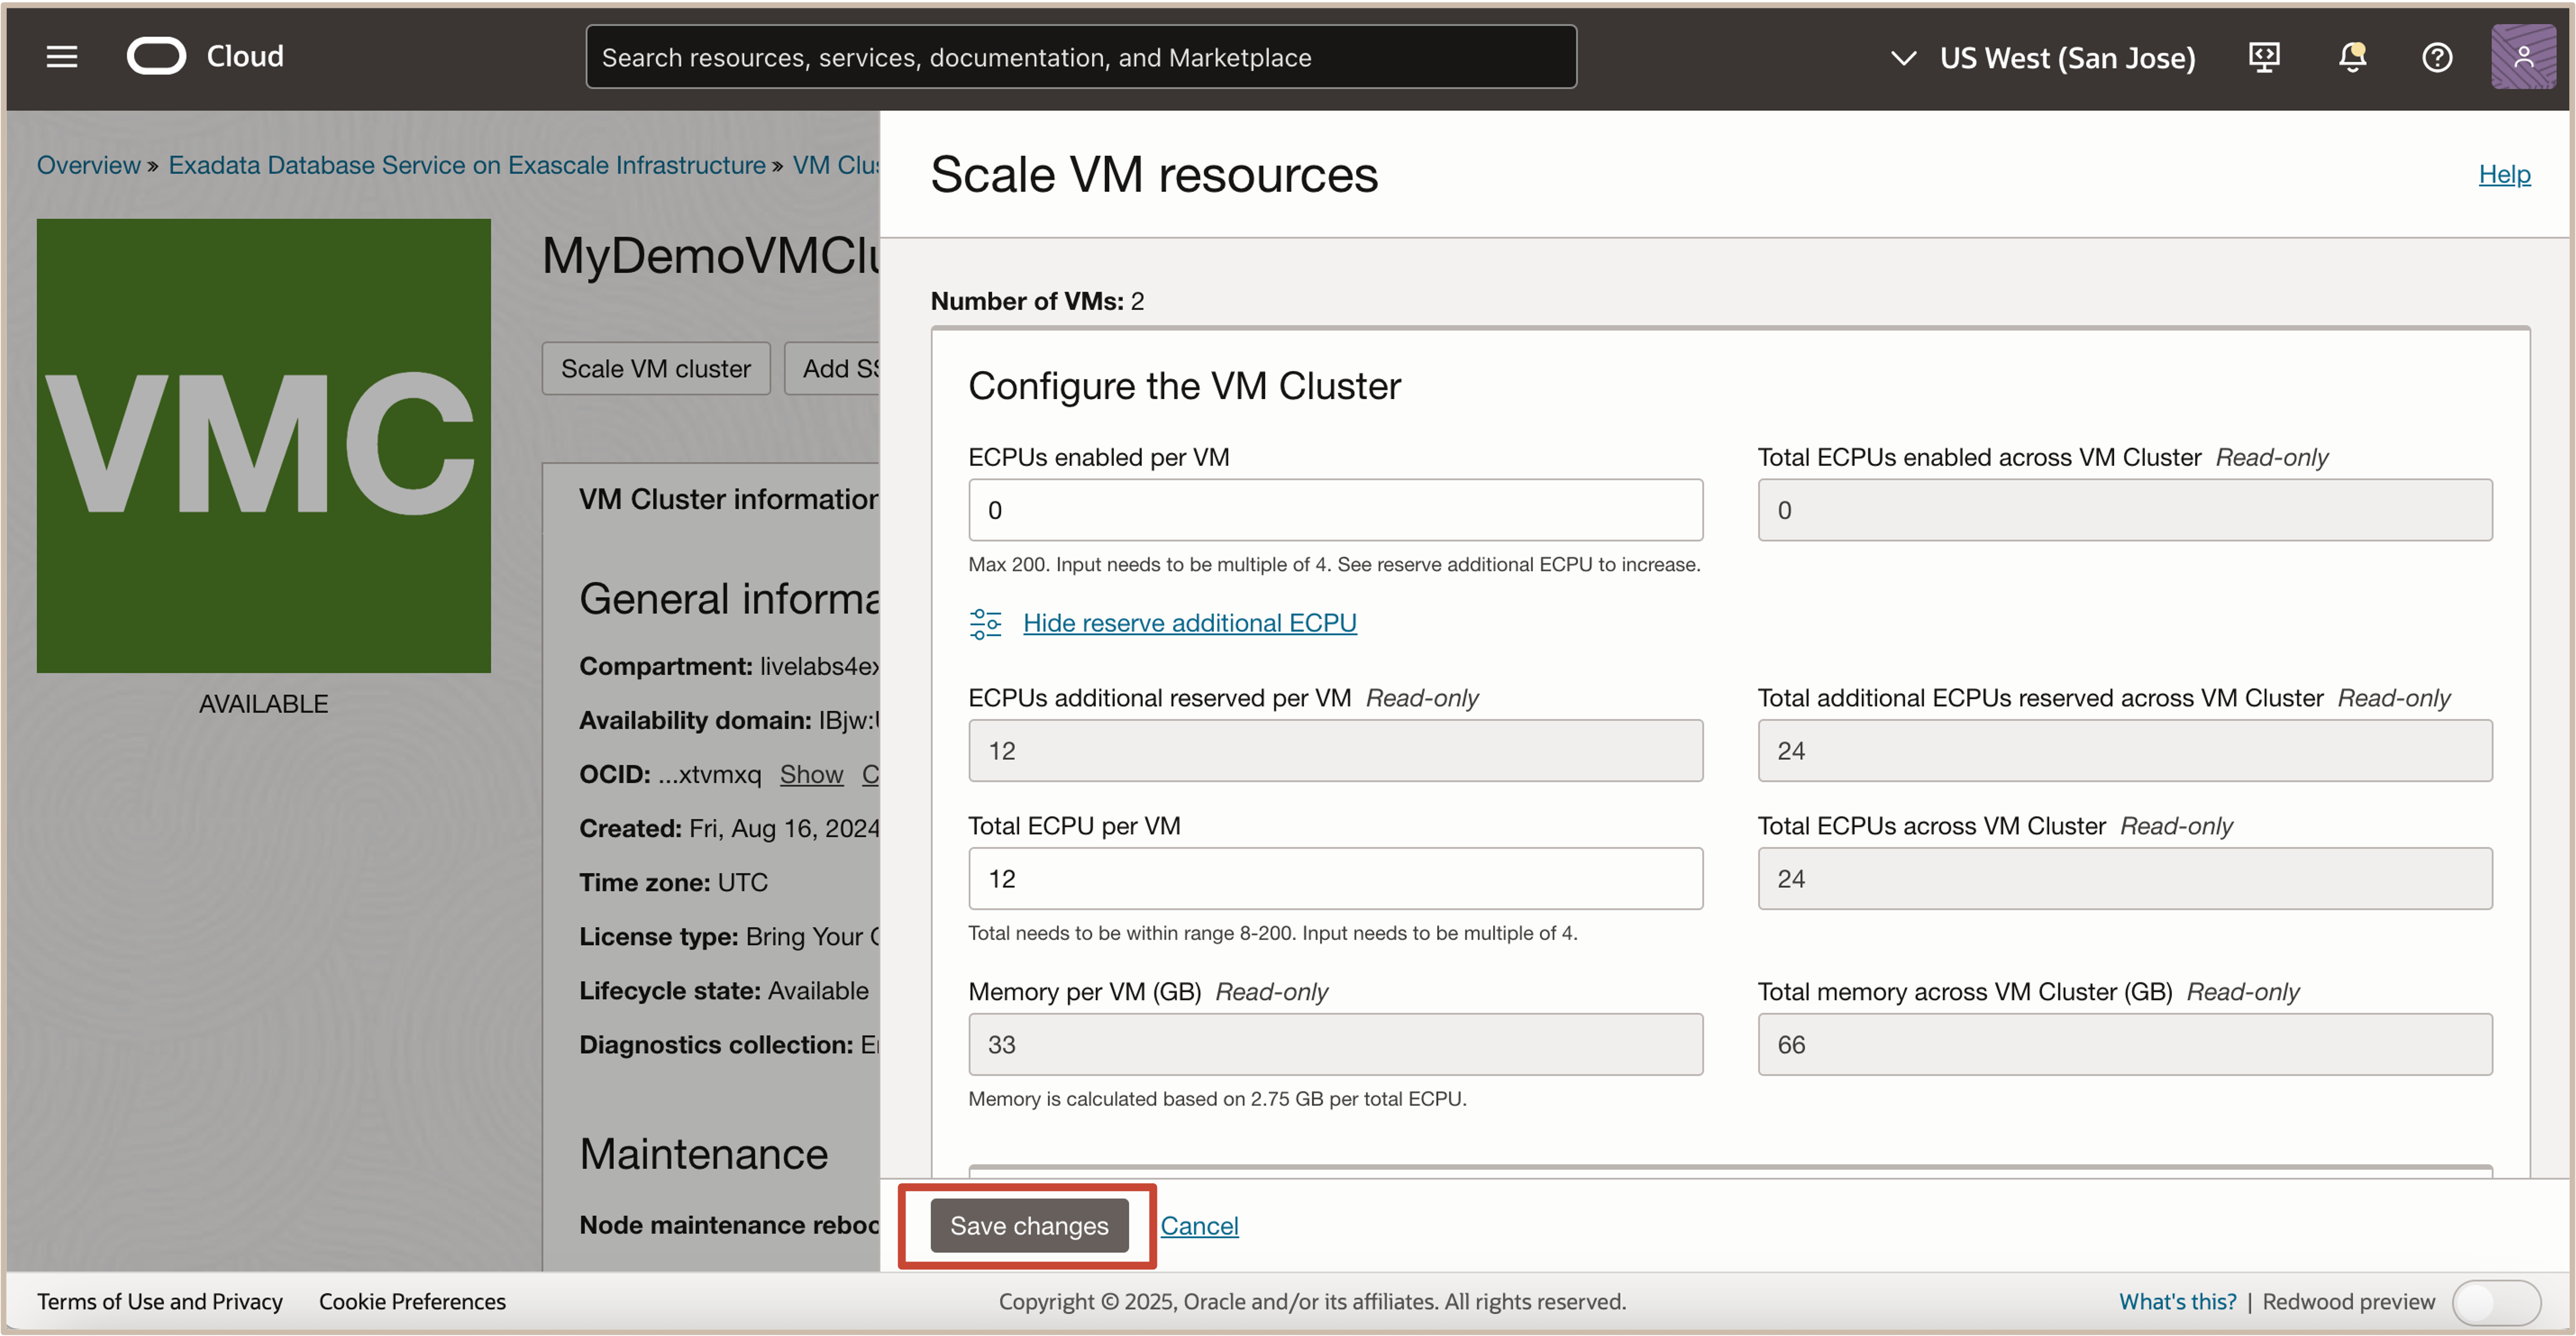The width and height of the screenshot is (2576, 1336).
Task: Click the ECPUs enabled per VM field
Action: pyautogui.click(x=1334, y=510)
